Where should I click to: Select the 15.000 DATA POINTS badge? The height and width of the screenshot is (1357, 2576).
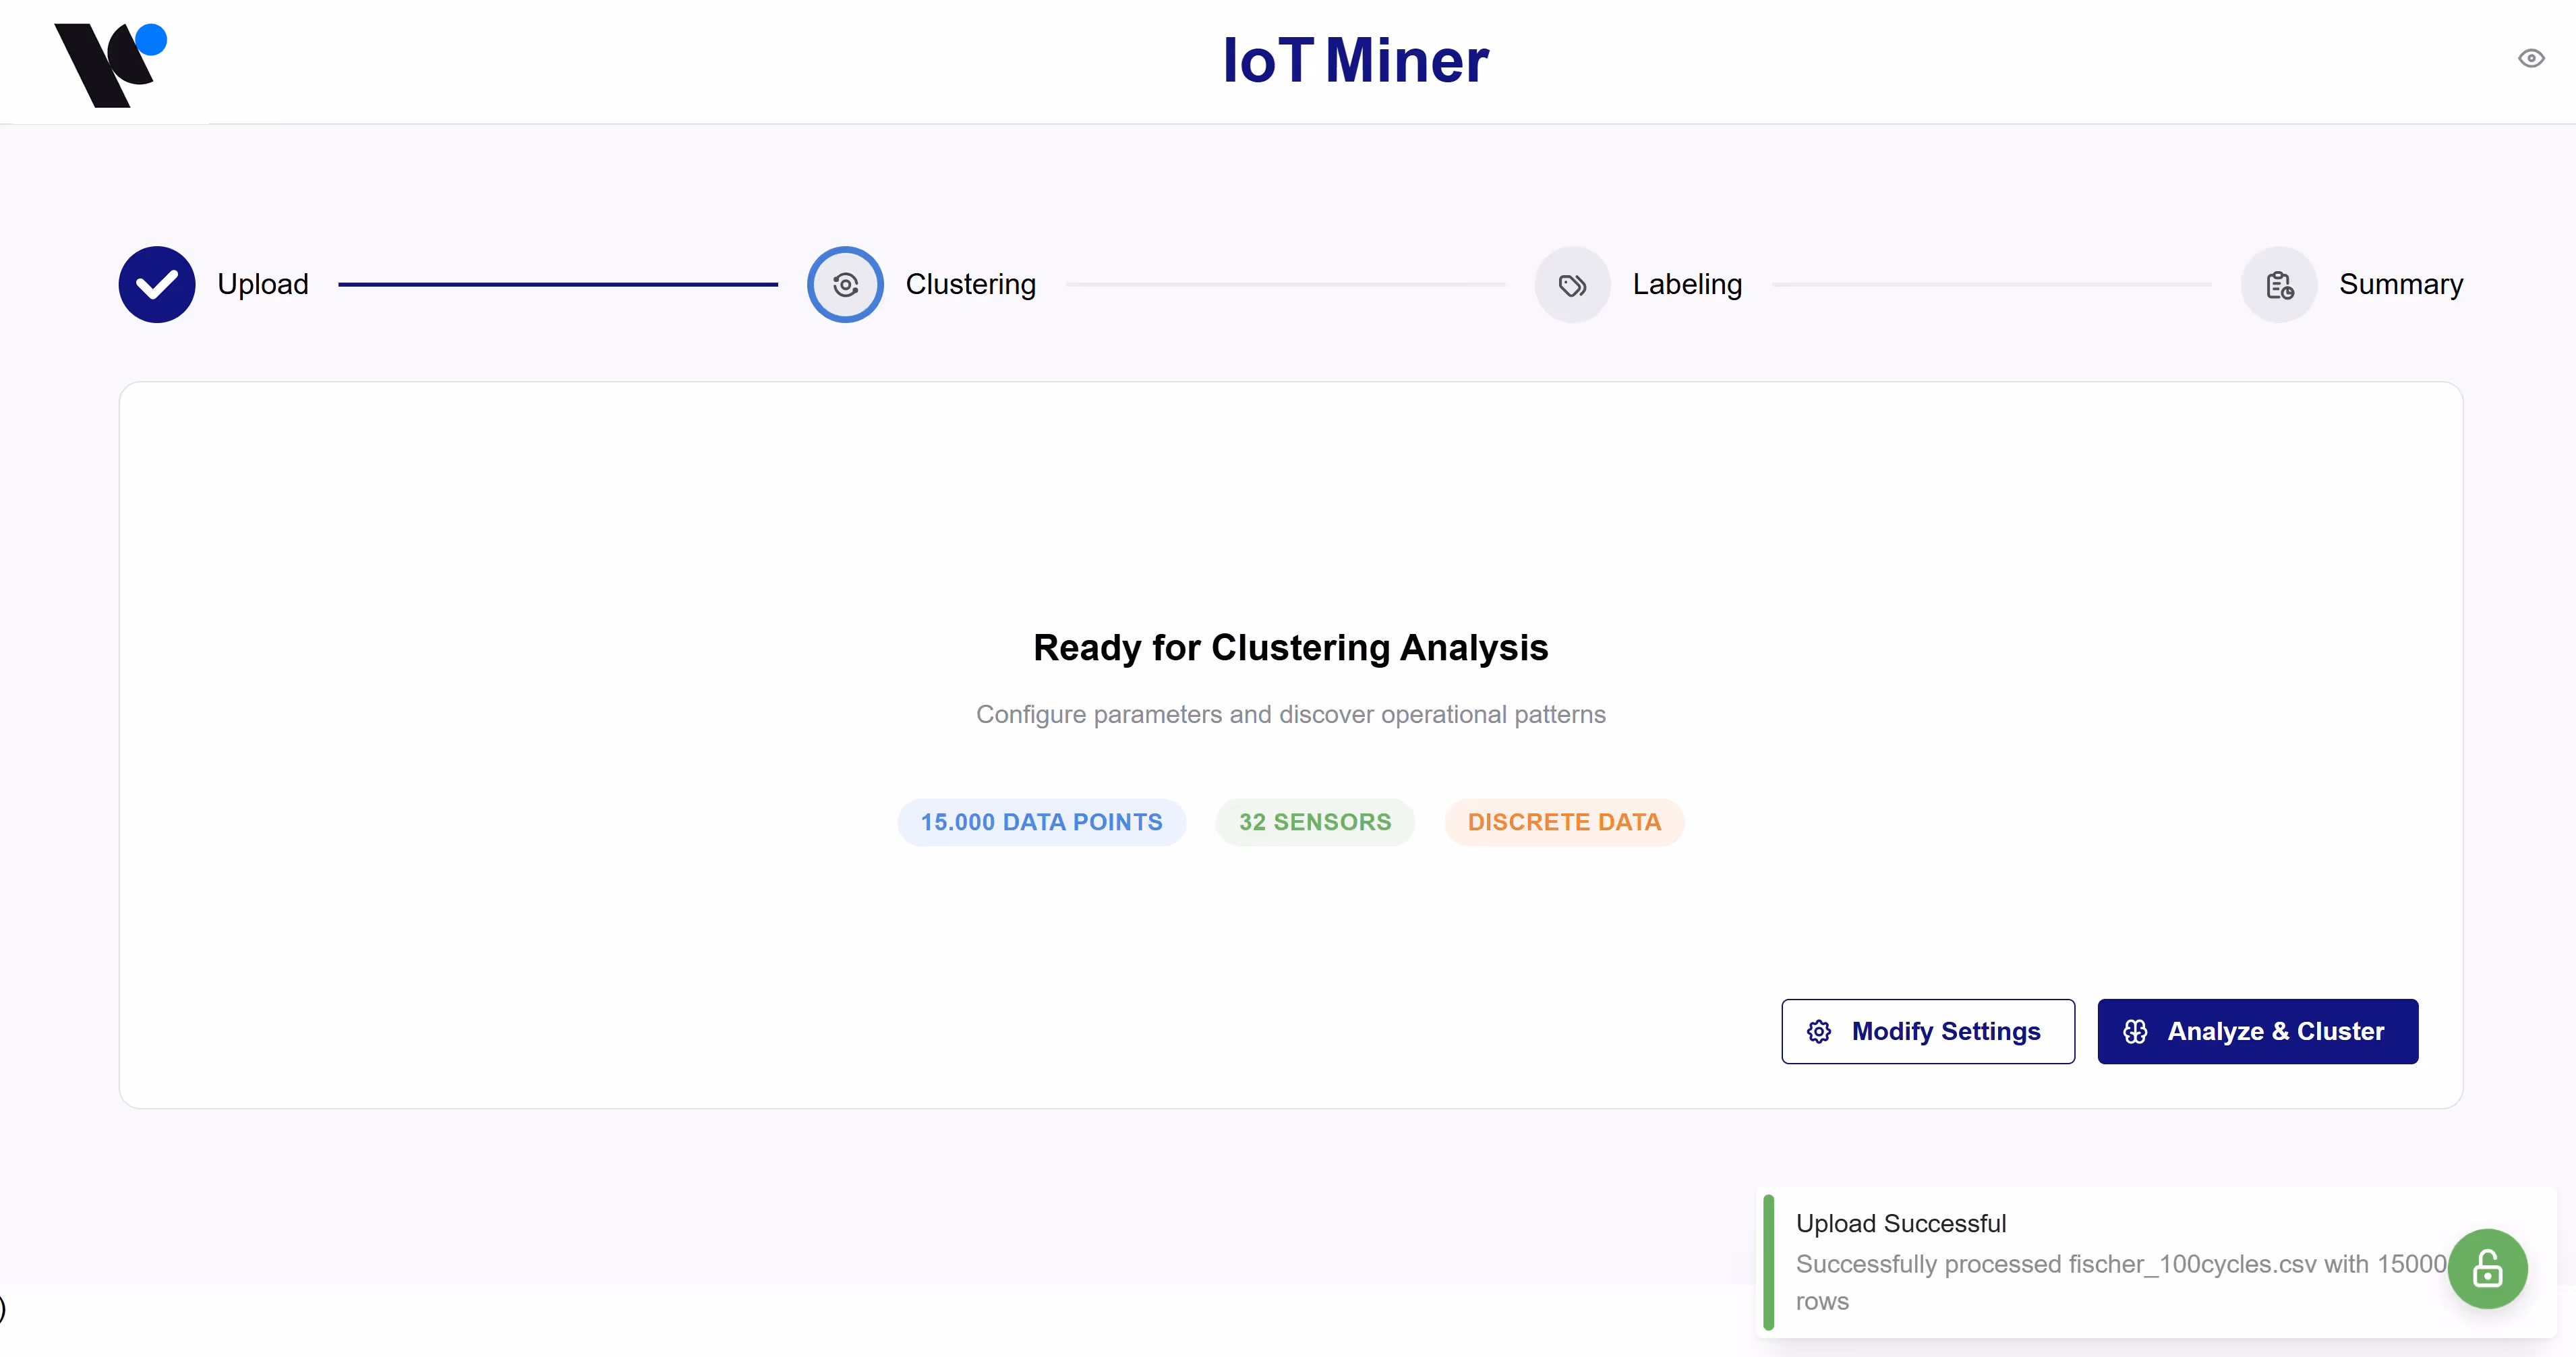point(1041,821)
